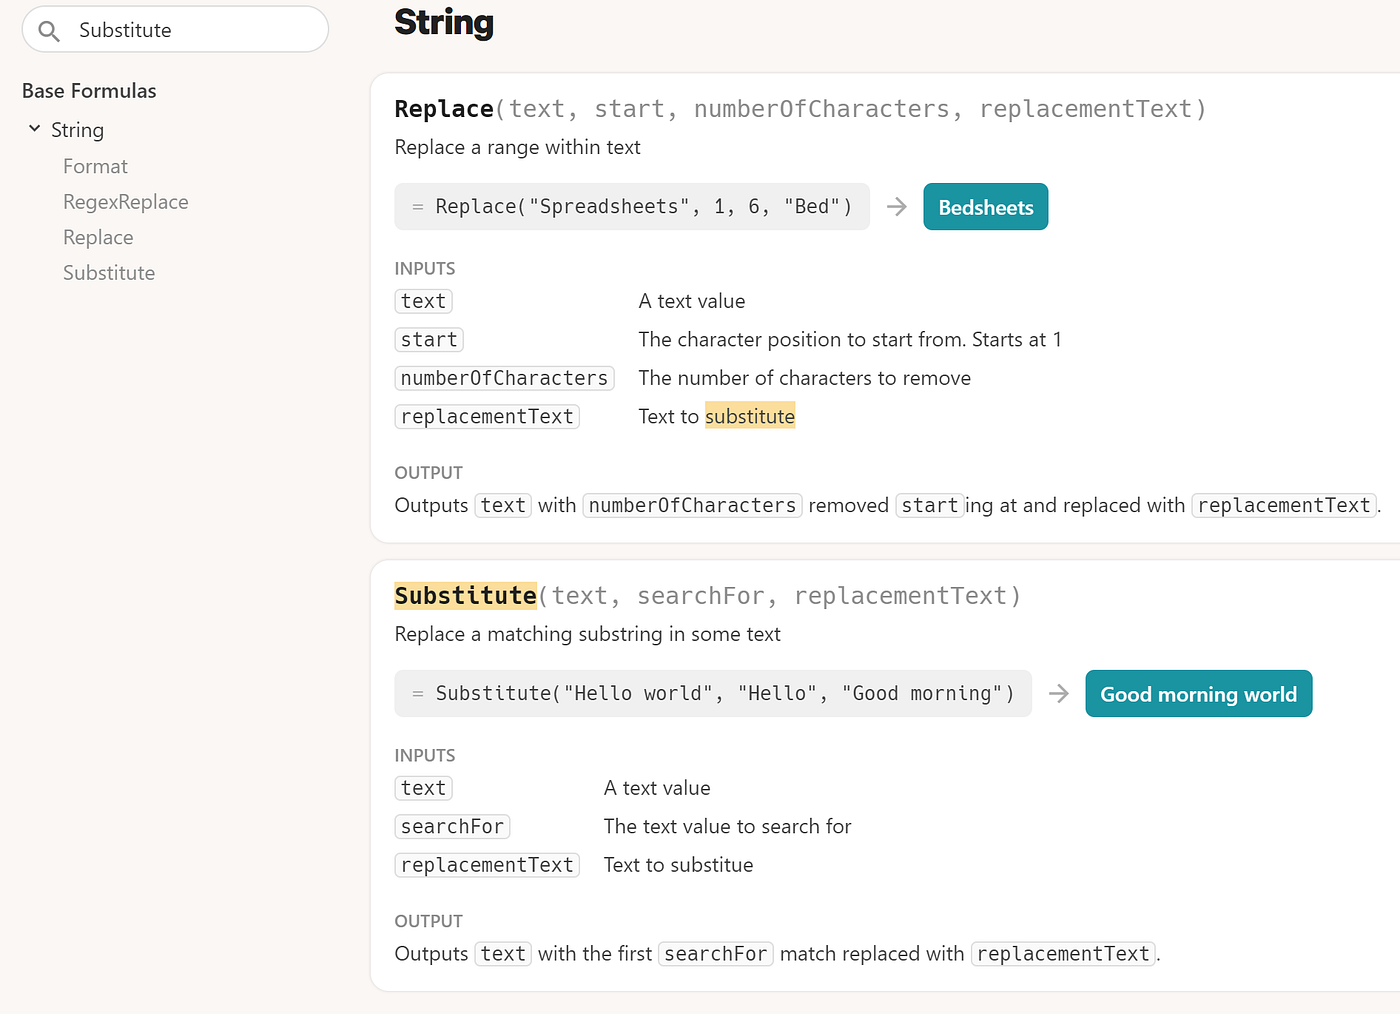Click the search magnifier icon

[x=49, y=31]
